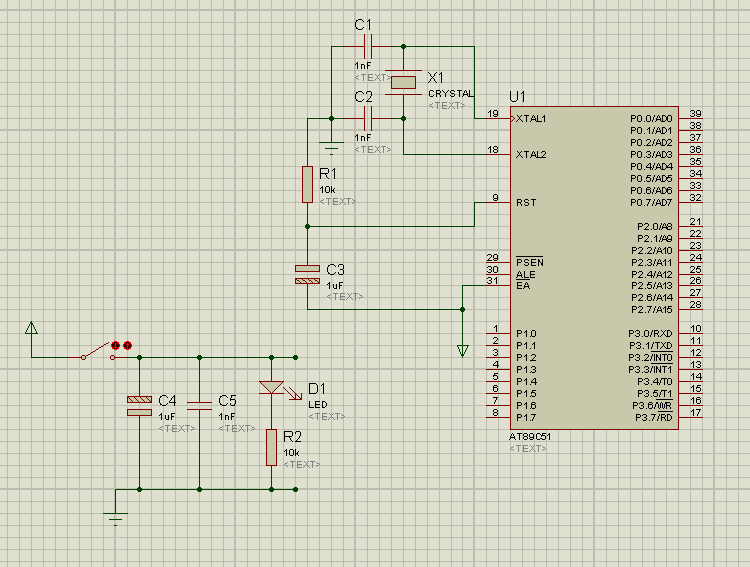Click the crystal X1 symbol
Viewport: 750px width, 567px height.
tap(404, 83)
